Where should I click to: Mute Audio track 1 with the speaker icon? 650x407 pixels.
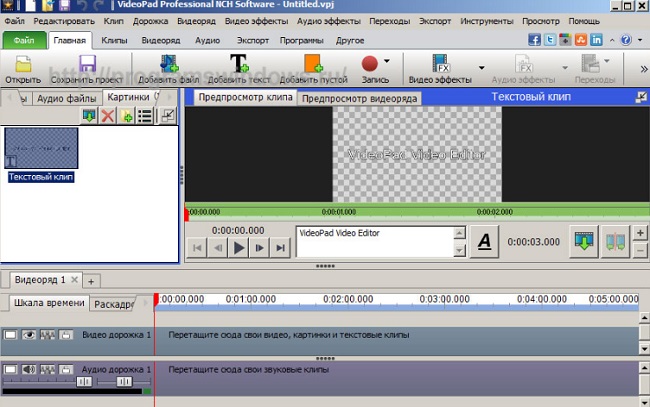click(x=29, y=370)
